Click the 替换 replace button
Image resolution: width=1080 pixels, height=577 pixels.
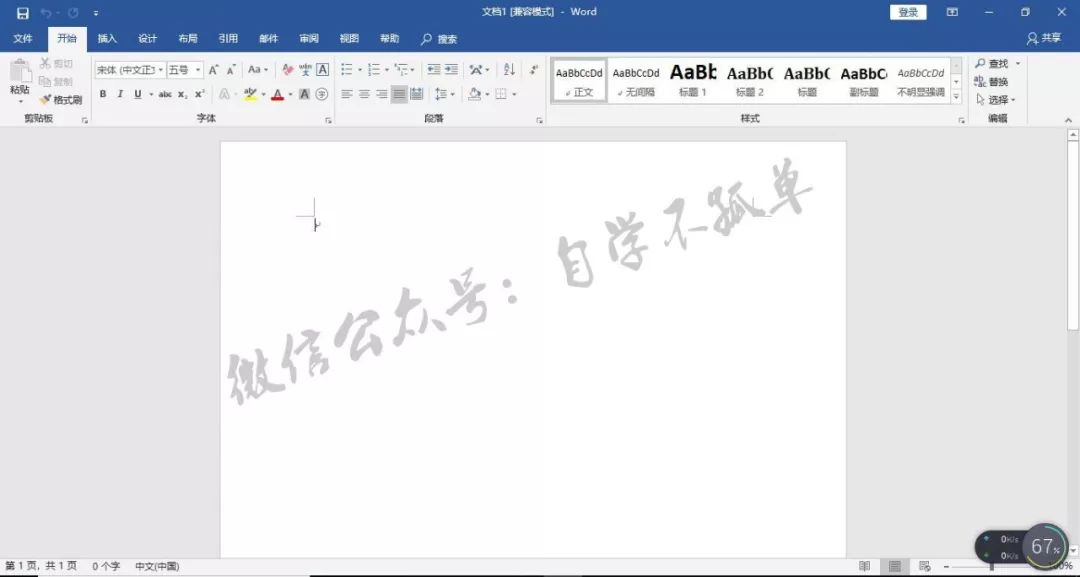click(992, 82)
